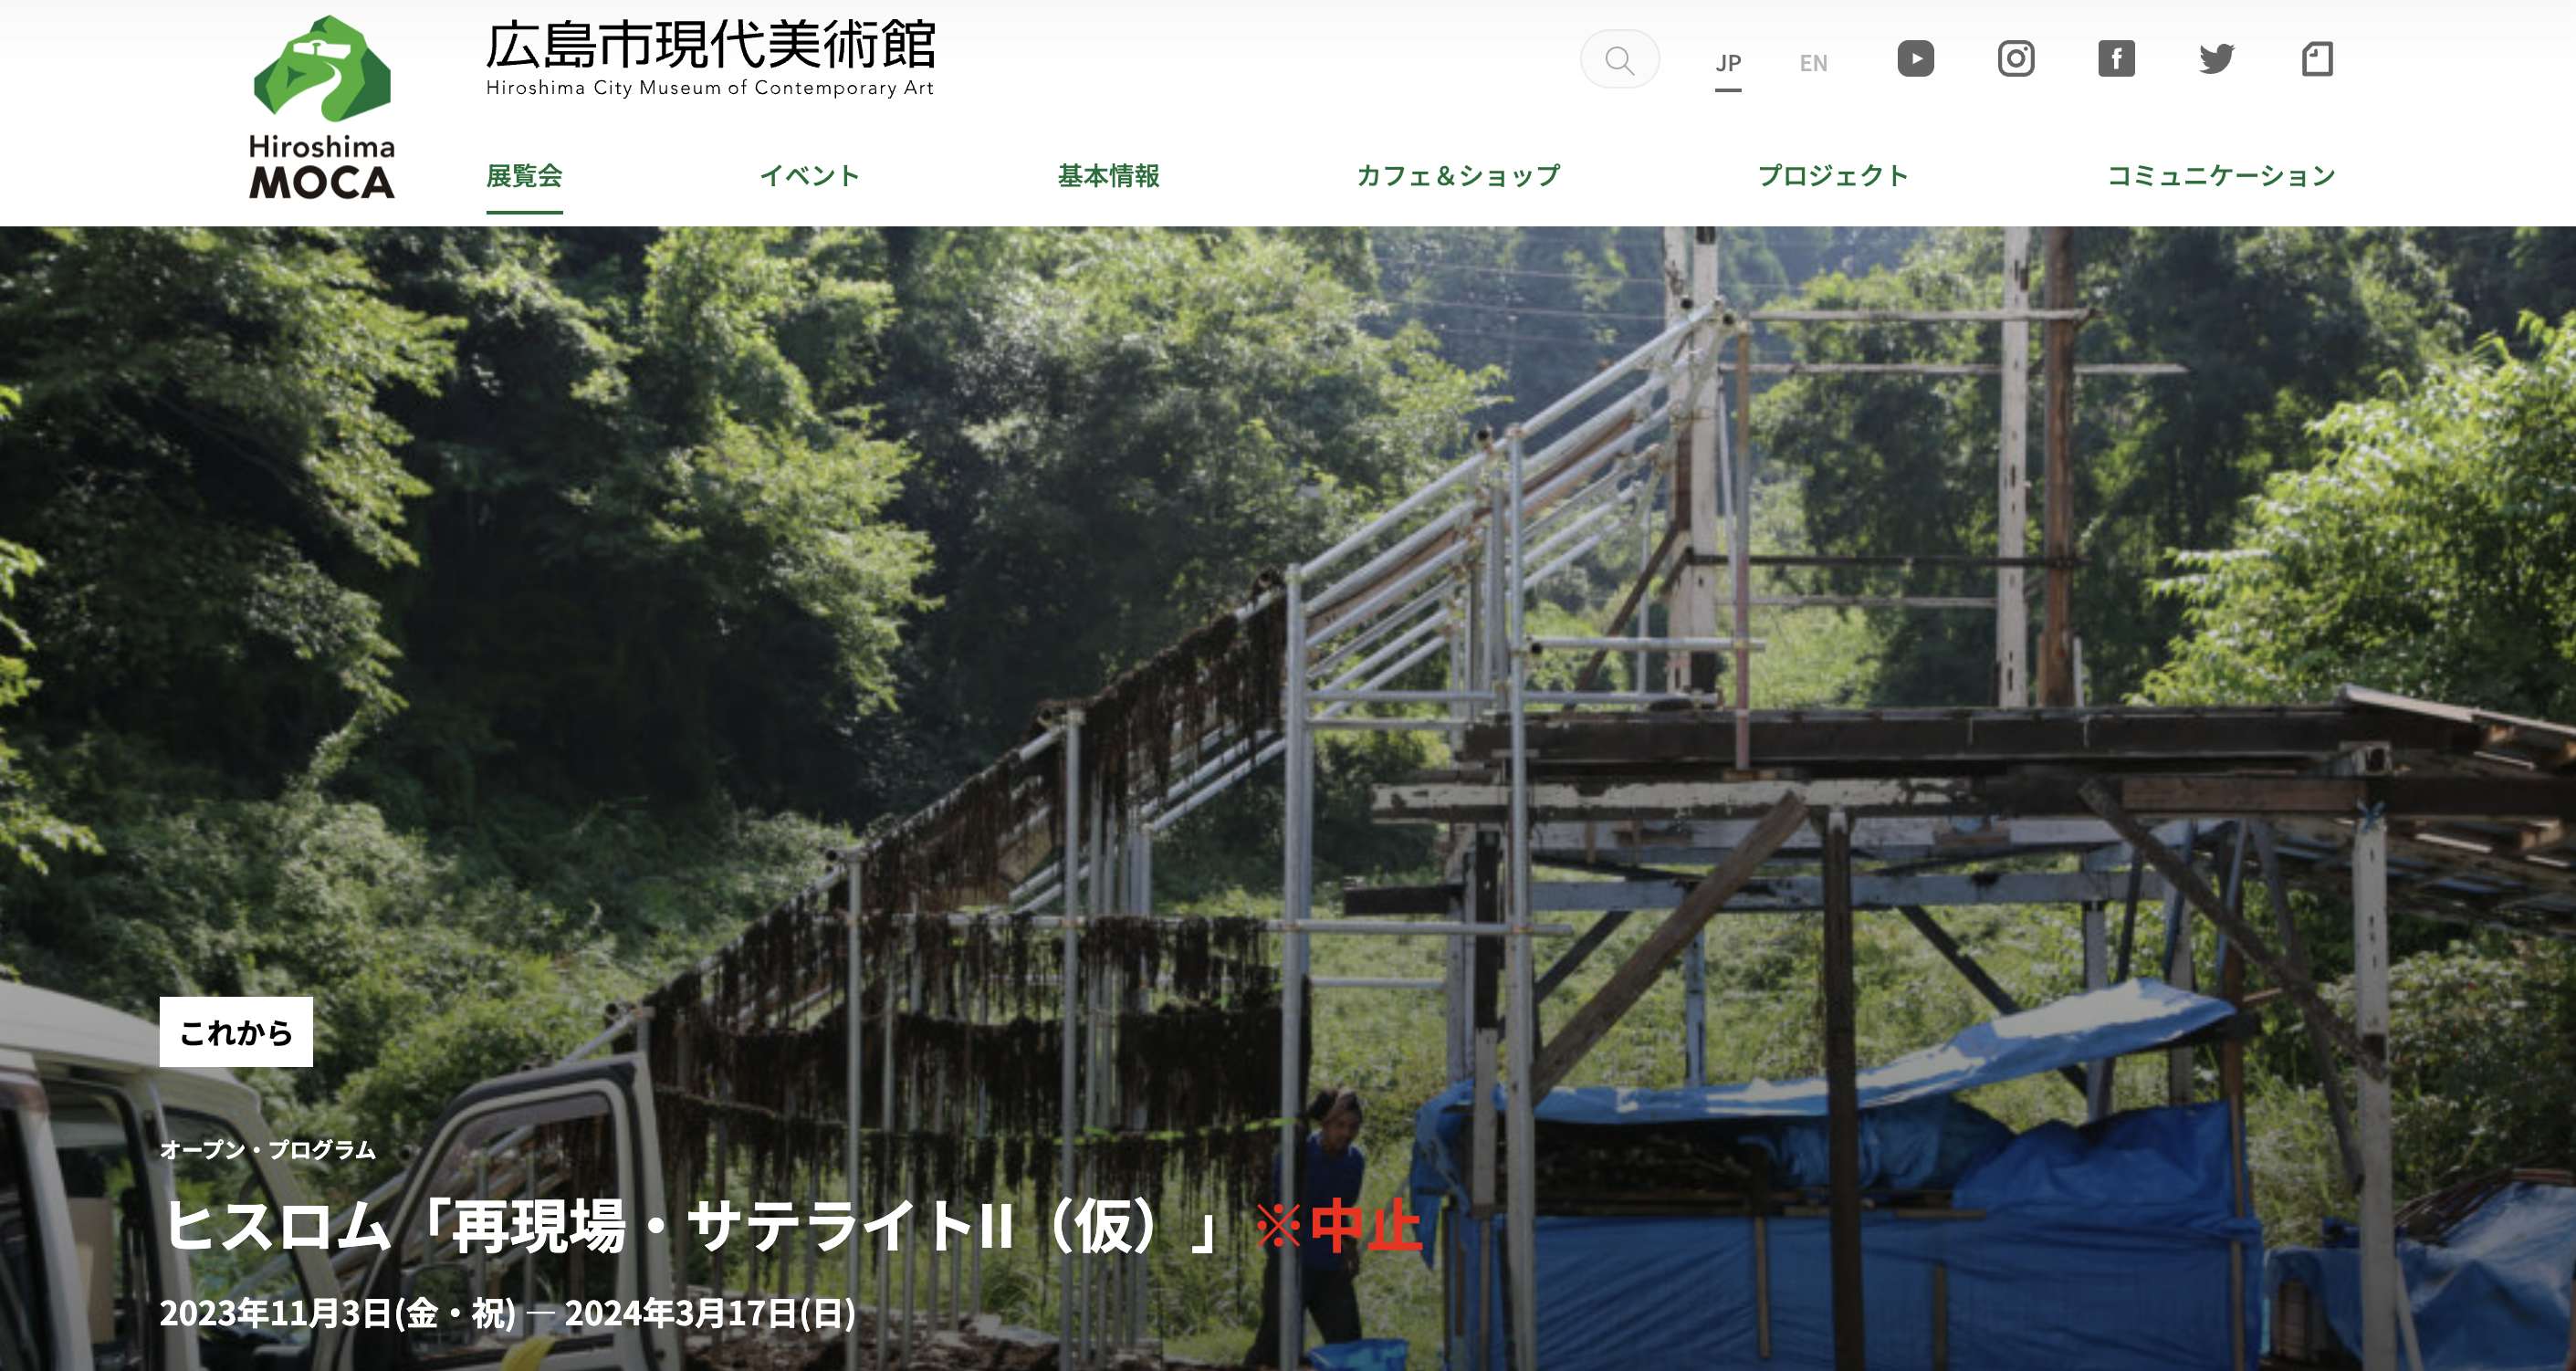Open the コミュニケーション menu
The width and height of the screenshot is (2576, 1371).
click(x=2221, y=176)
